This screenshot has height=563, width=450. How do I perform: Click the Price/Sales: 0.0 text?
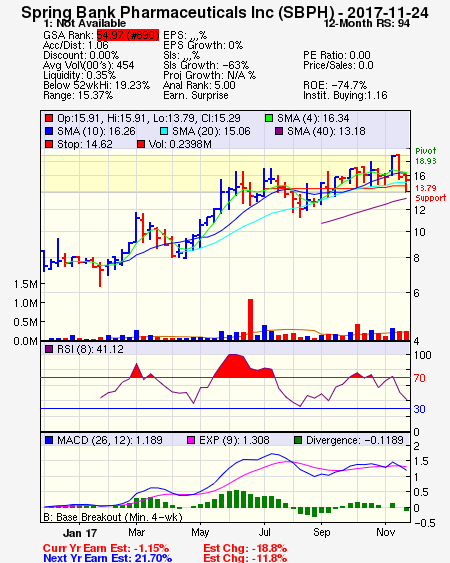click(338, 65)
